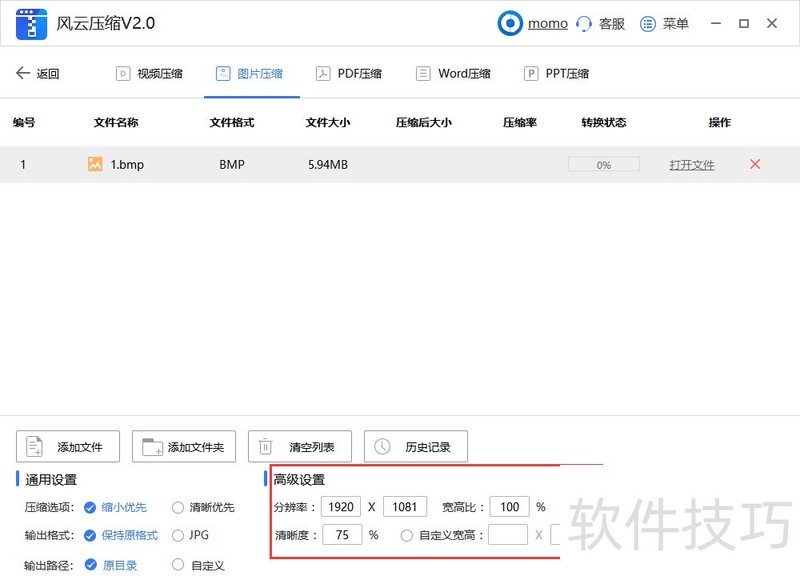The image size is (800, 584).
Task: Select the 清晰优先 compression option
Action: tap(177, 507)
